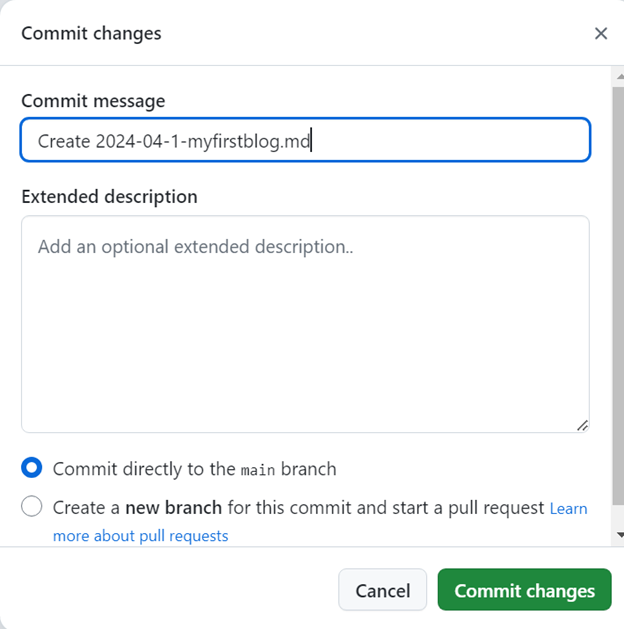Click the Extended description label

click(109, 197)
